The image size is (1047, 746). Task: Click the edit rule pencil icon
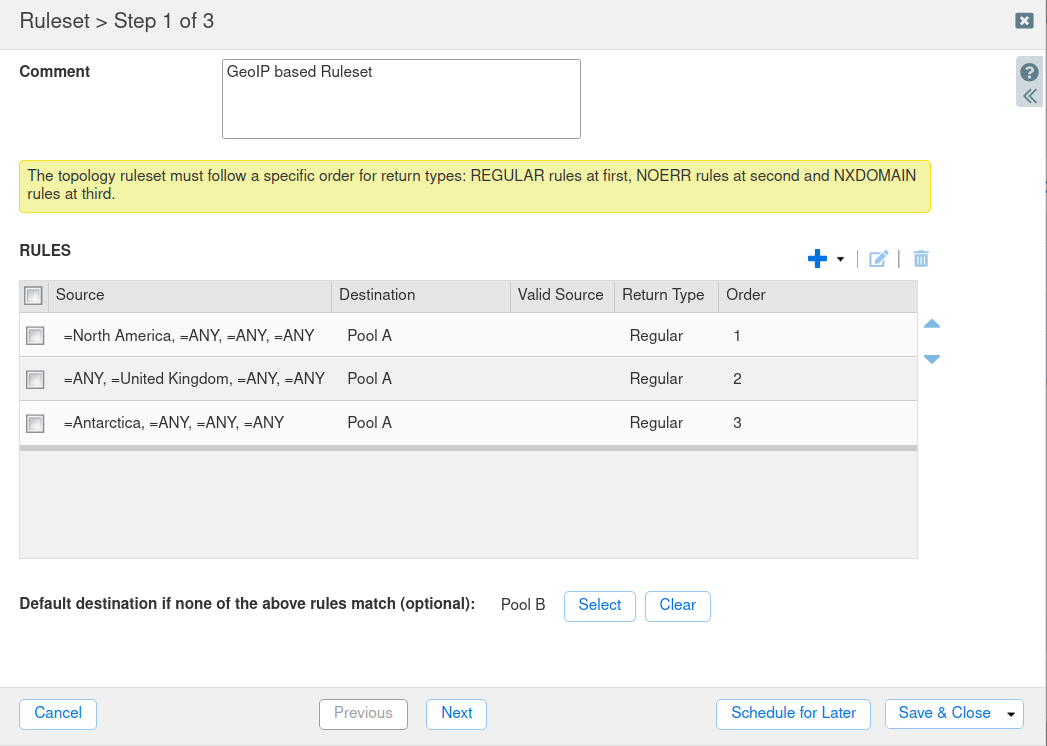pyautogui.click(x=878, y=259)
